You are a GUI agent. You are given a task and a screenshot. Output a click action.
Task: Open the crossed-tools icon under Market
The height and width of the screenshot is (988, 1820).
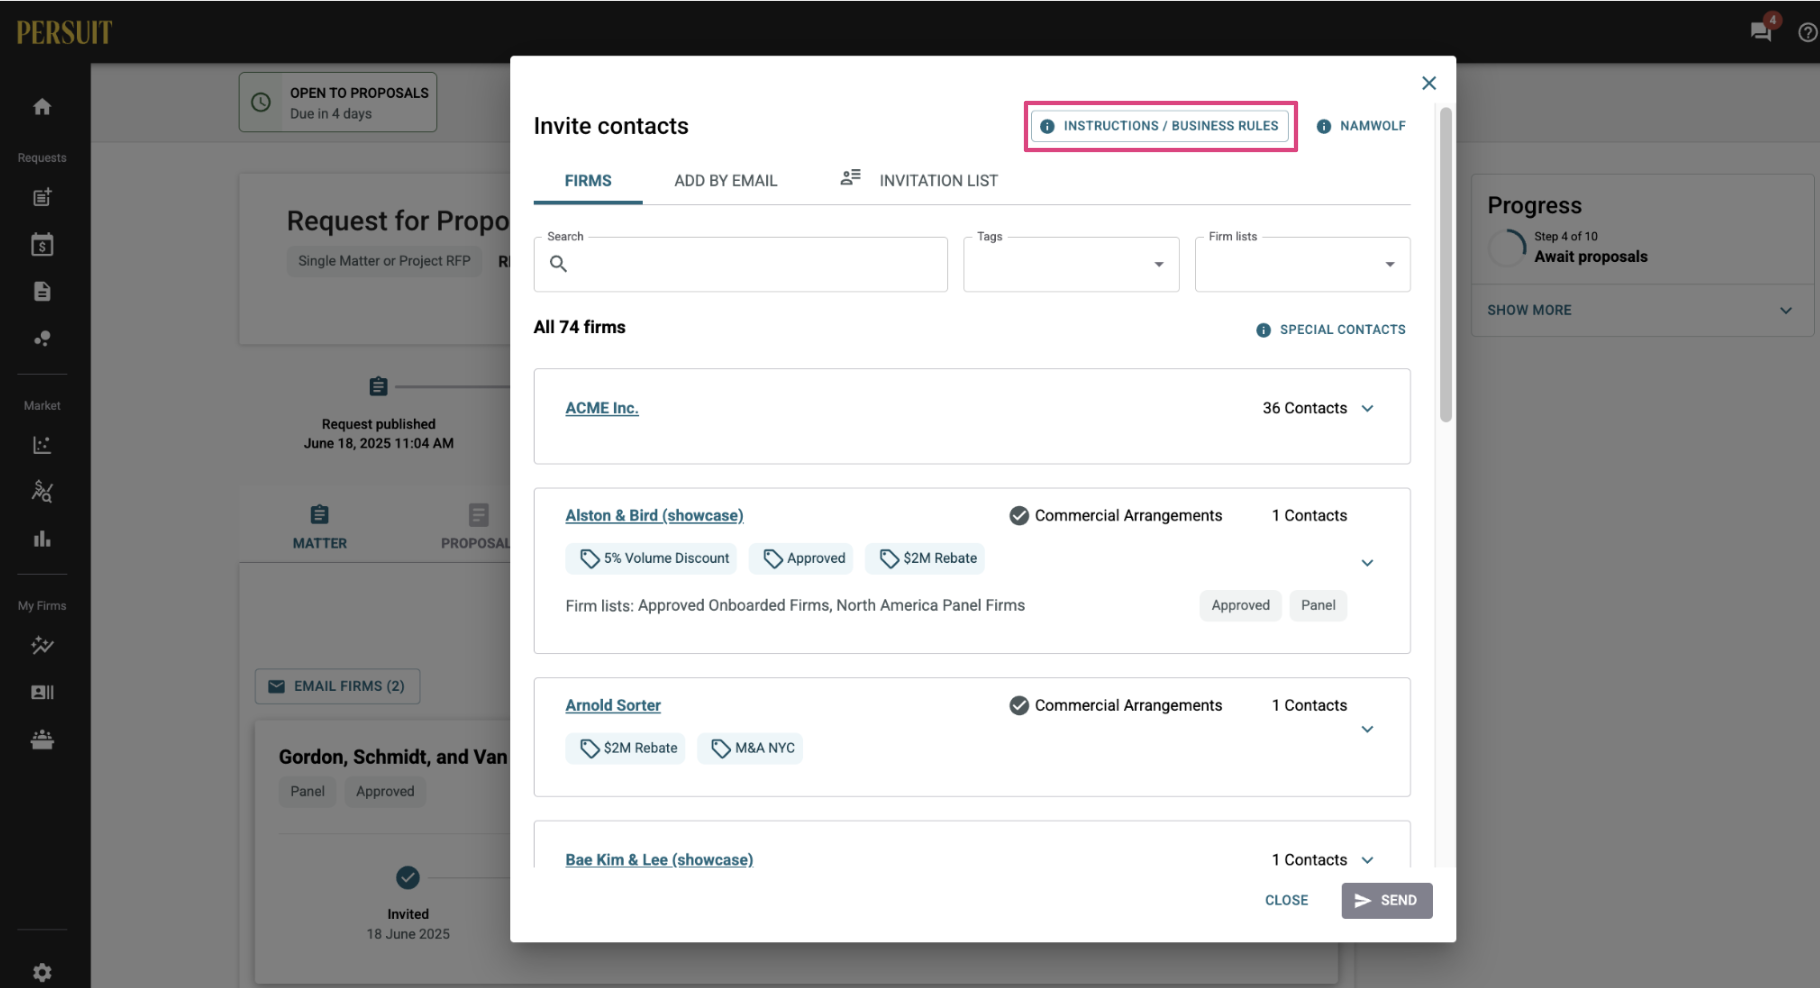point(42,492)
